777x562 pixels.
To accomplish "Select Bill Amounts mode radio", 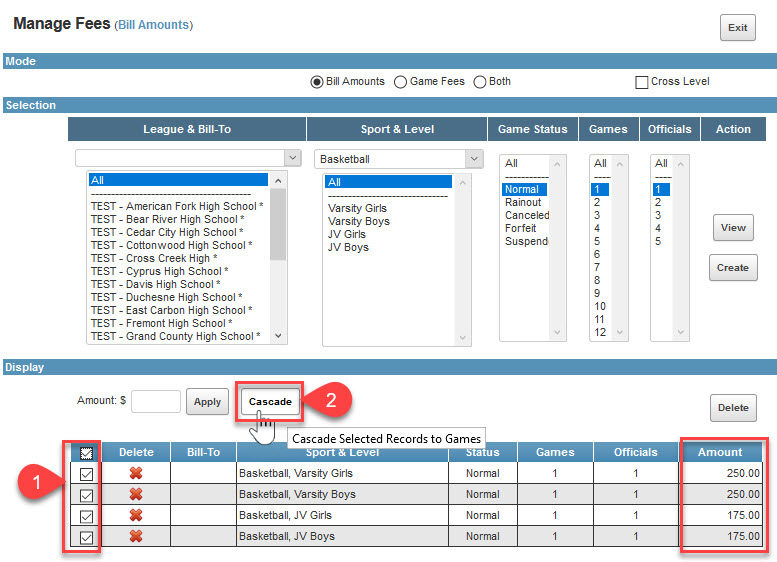I will pyautogui.click(x=317, y=82).
